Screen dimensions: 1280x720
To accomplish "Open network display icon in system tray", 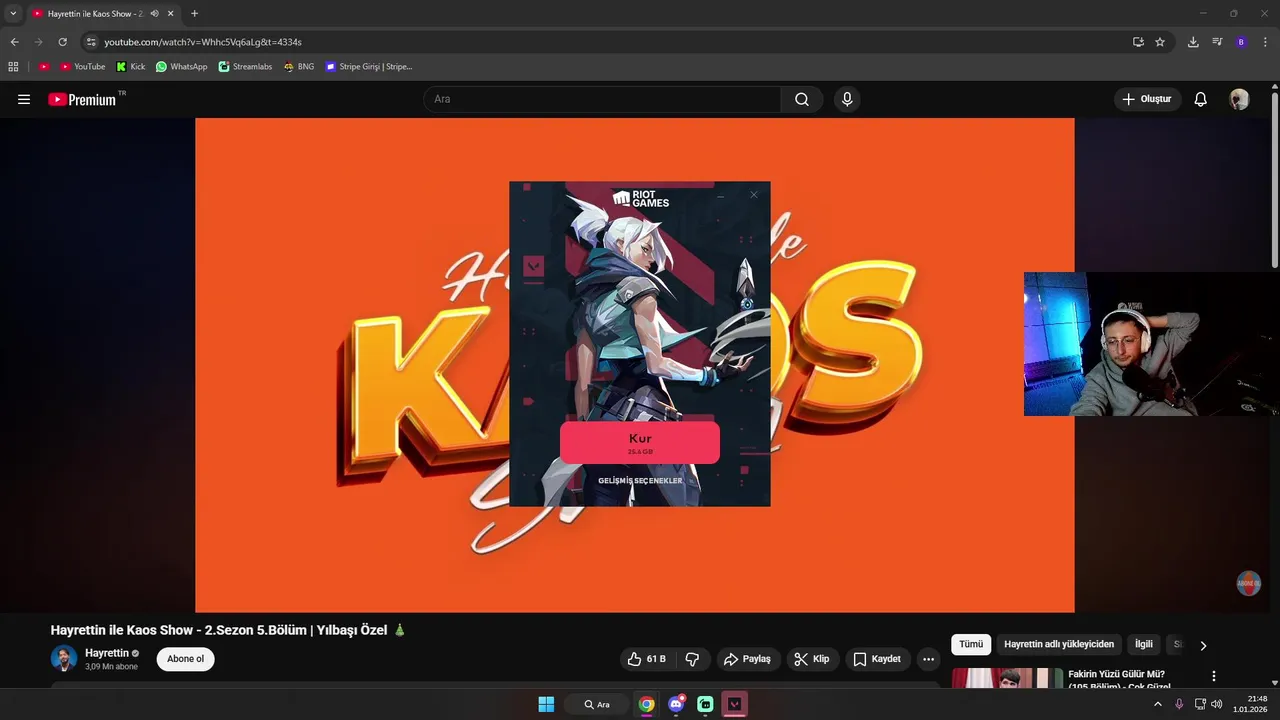I will [x=1200, y=704].
